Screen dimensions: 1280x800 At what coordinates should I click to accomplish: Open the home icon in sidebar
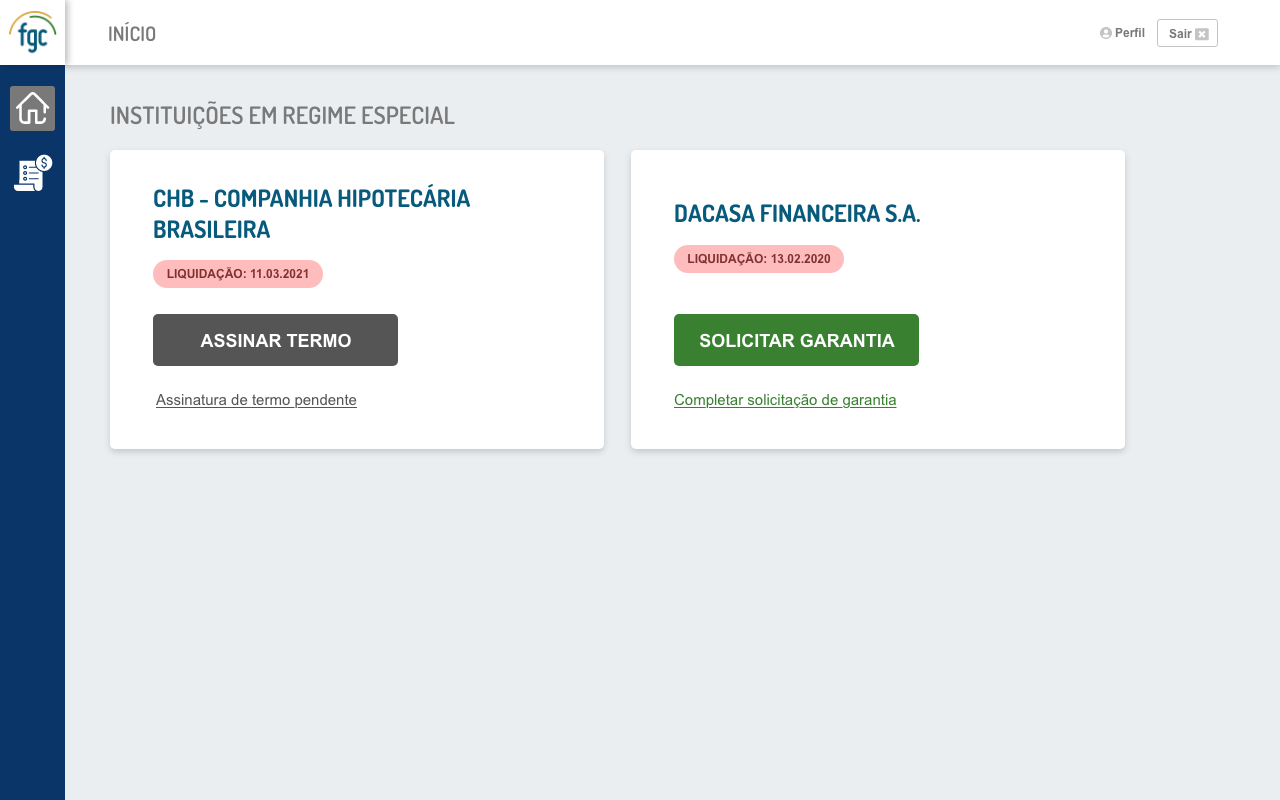[32, 108]
